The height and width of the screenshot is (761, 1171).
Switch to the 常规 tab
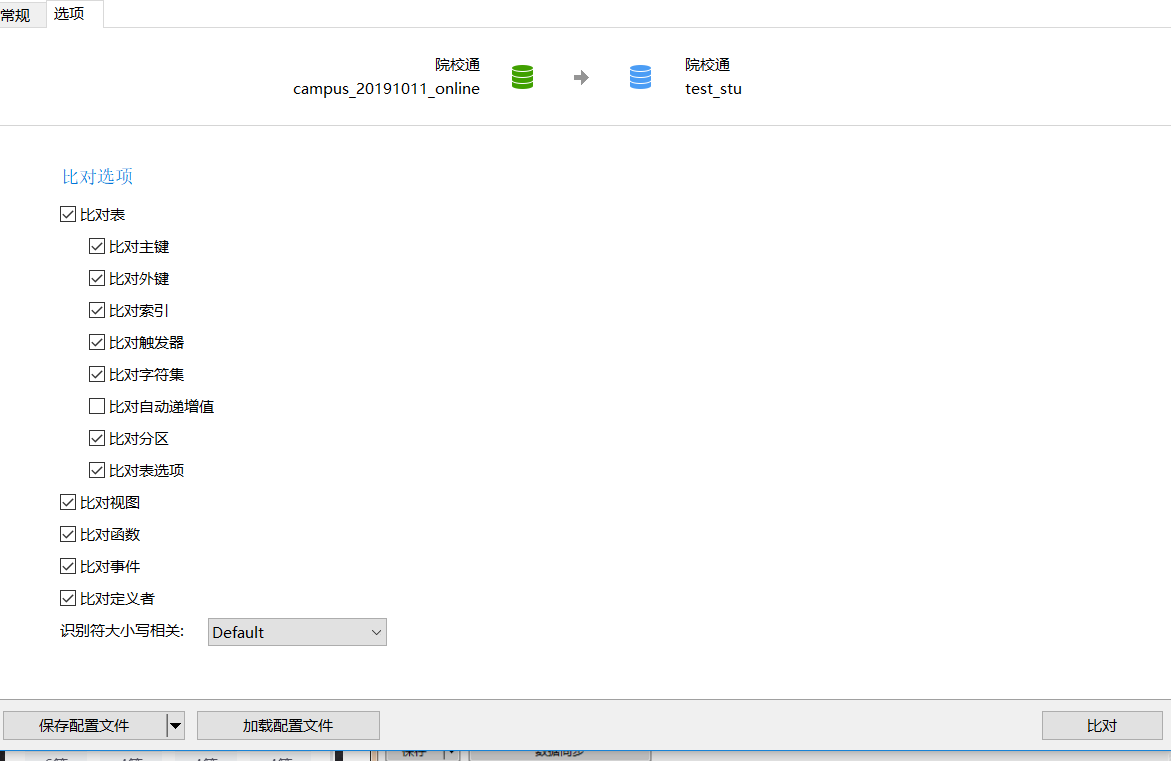[x=17, y=15]
